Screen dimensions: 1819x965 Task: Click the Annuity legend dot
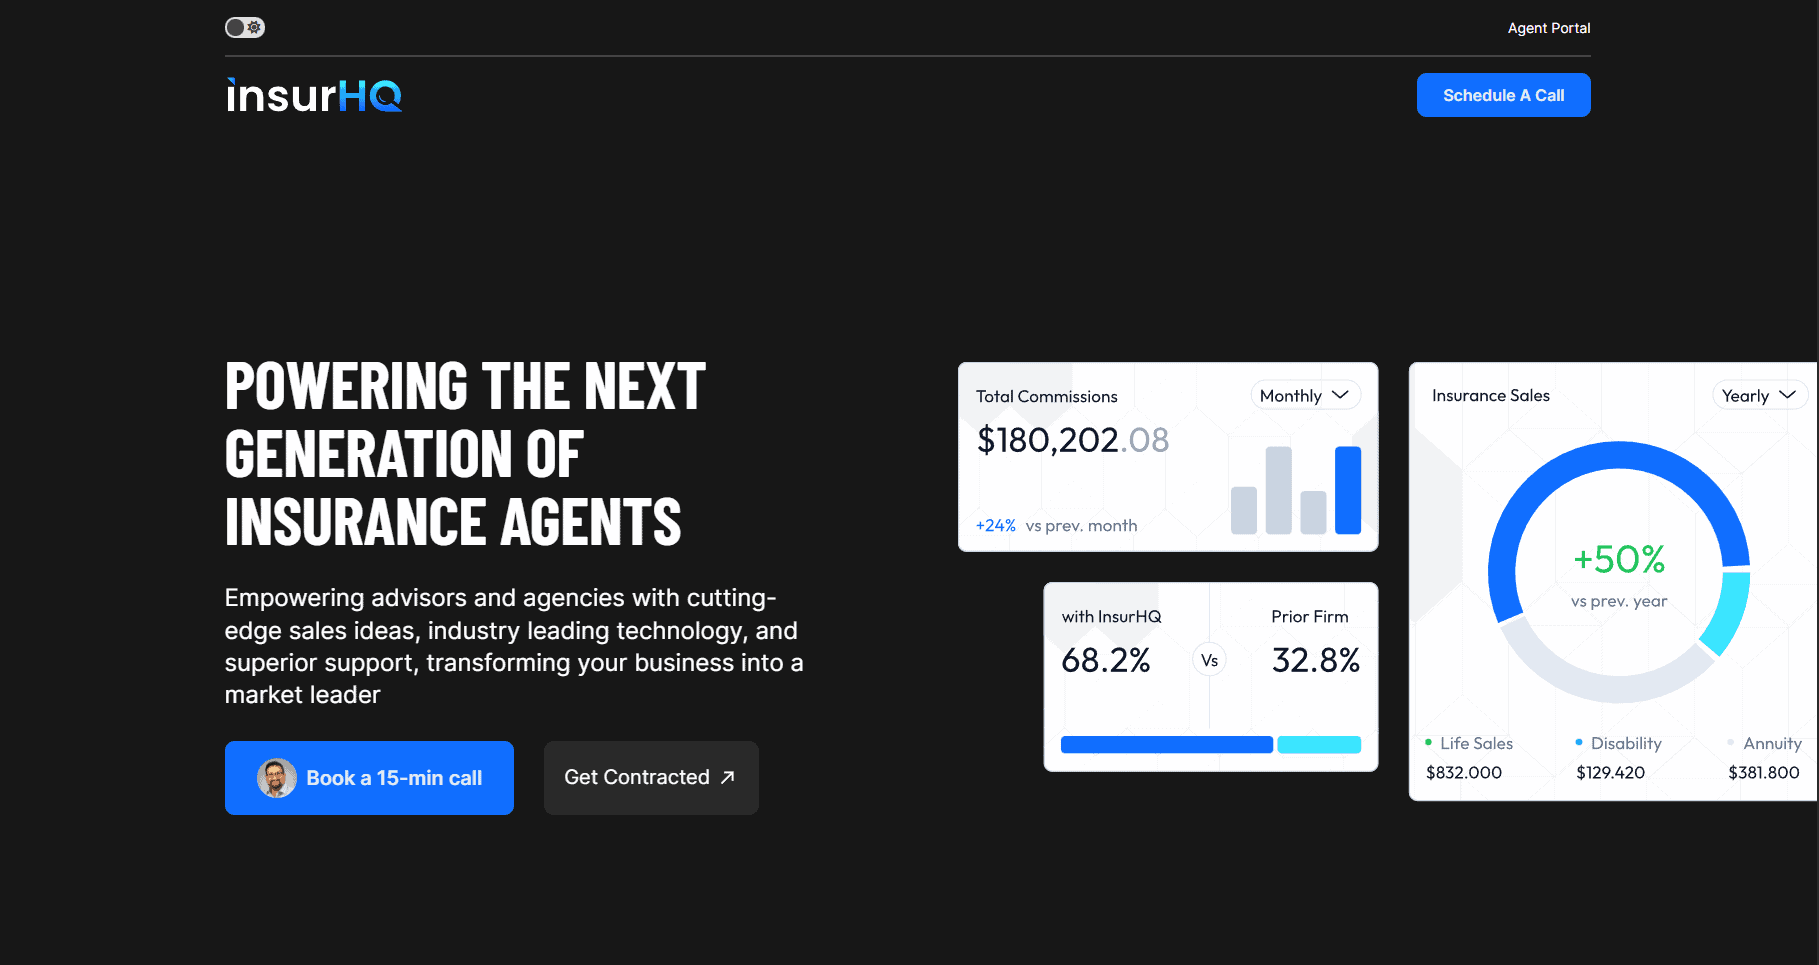coord(1731,742)
